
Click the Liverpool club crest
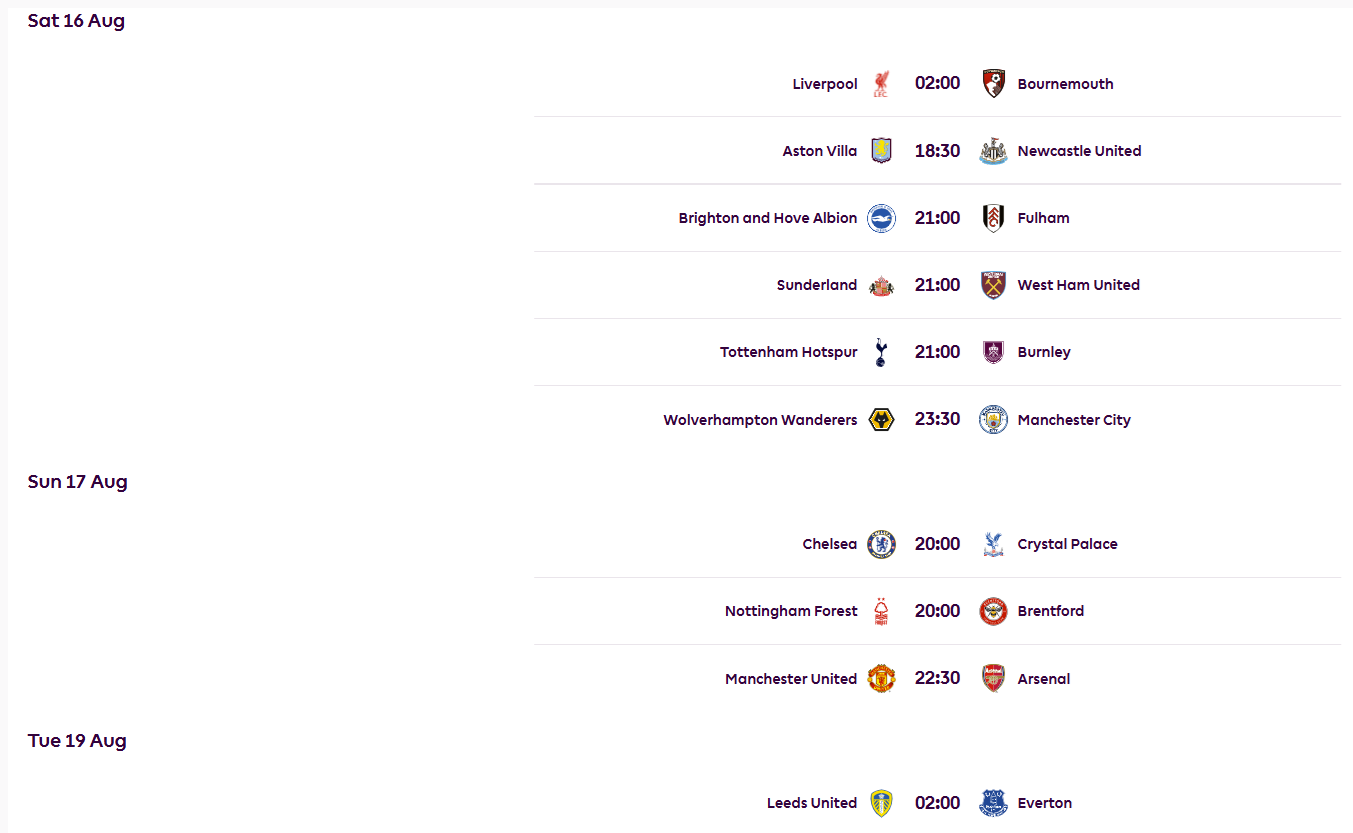click(x=881, y=84)
